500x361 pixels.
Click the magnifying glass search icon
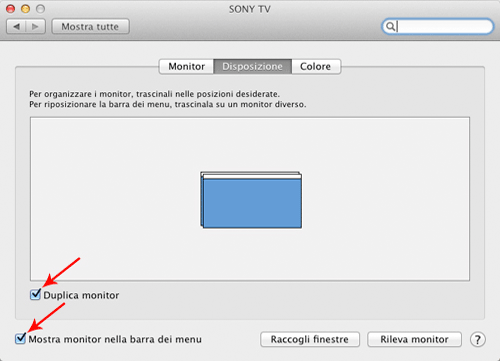click(390, 26)
